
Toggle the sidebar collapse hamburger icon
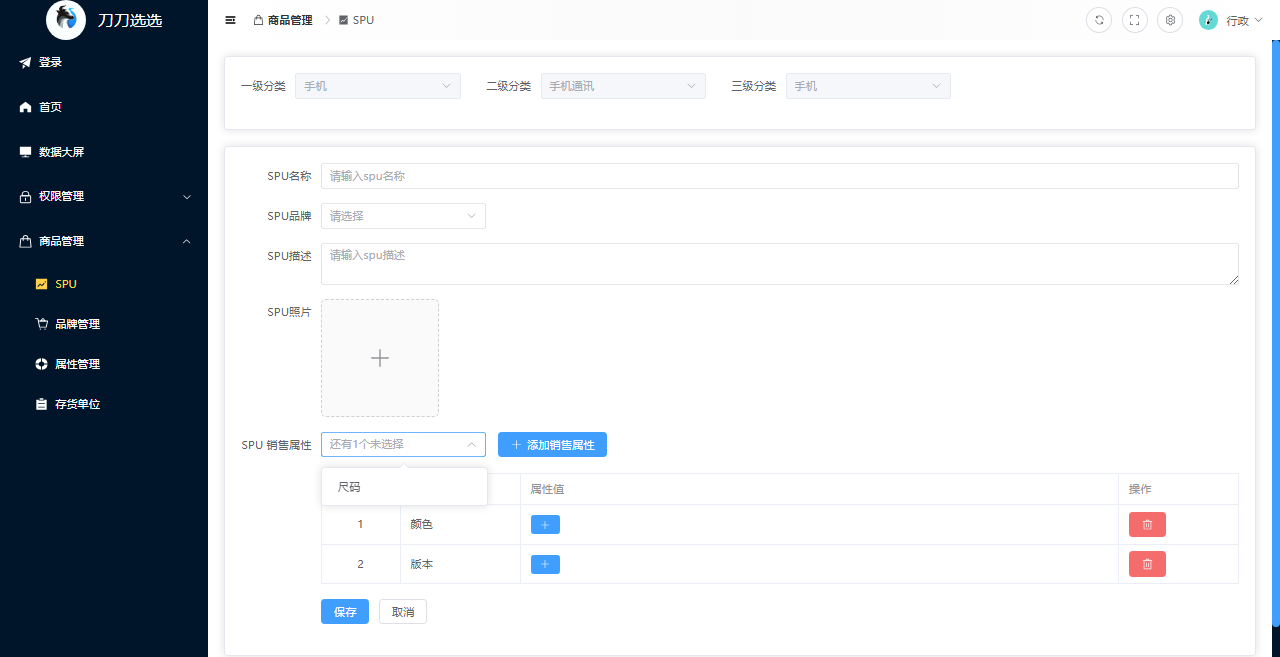(231, 20)
